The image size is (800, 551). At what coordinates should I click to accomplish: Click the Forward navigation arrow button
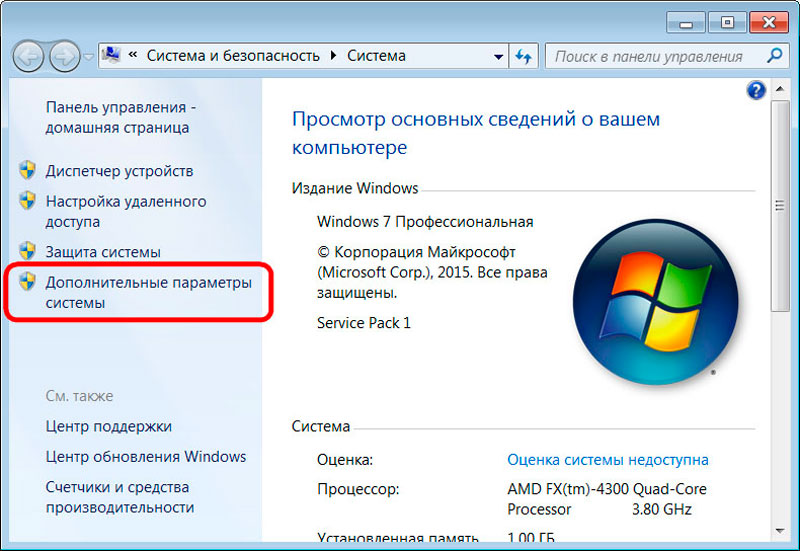pos(63,55)
